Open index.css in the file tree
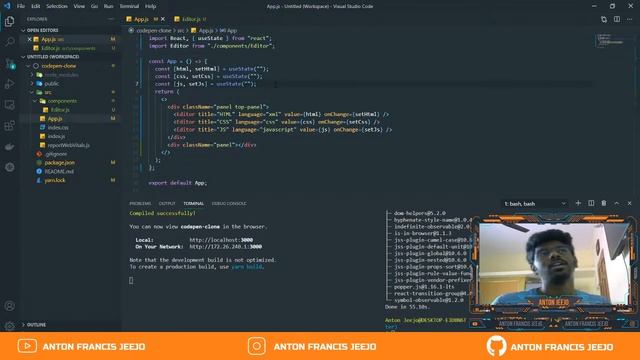Image resolution: width=640 pixels, height=360 pixels. click(x=58, y=127)
